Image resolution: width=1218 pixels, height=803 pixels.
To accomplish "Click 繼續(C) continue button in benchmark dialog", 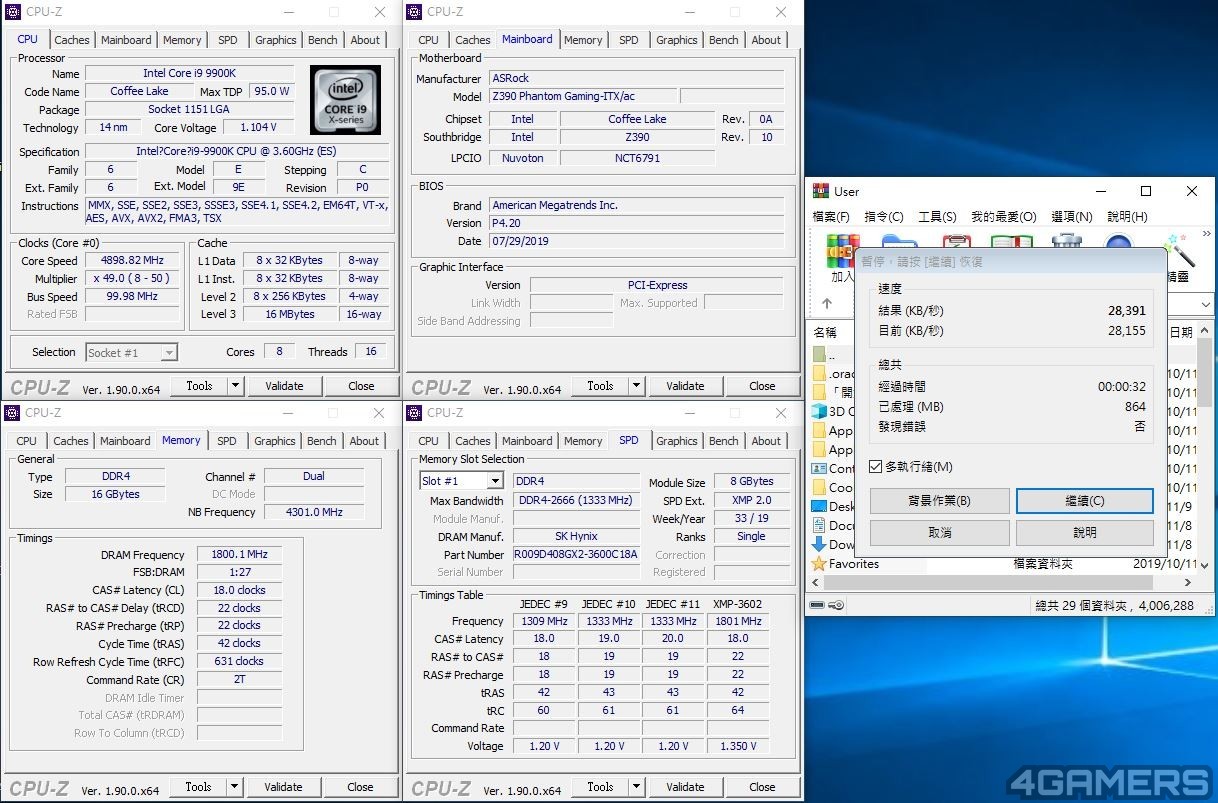I will point(1085,501).
